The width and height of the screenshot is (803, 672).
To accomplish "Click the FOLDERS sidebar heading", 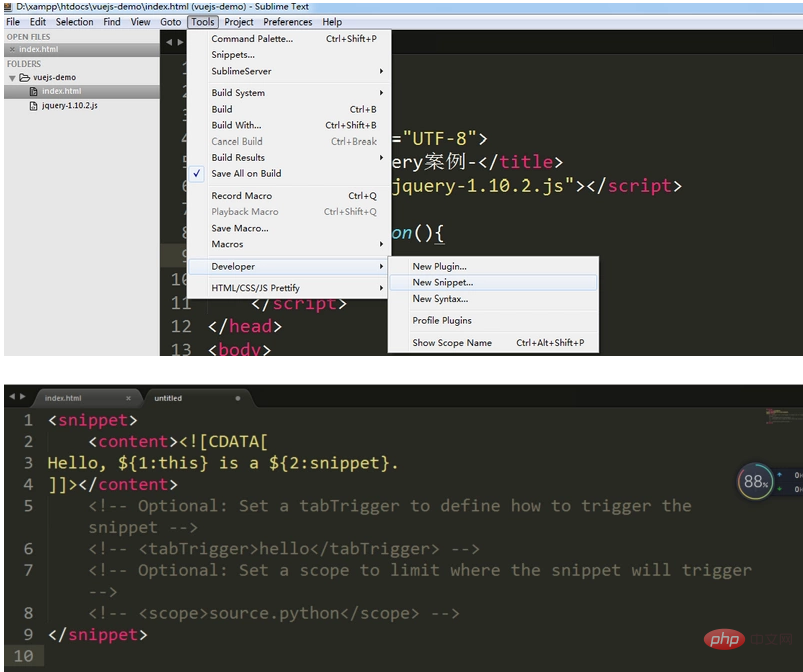I will pyautogui.click(x=24, y=64).
